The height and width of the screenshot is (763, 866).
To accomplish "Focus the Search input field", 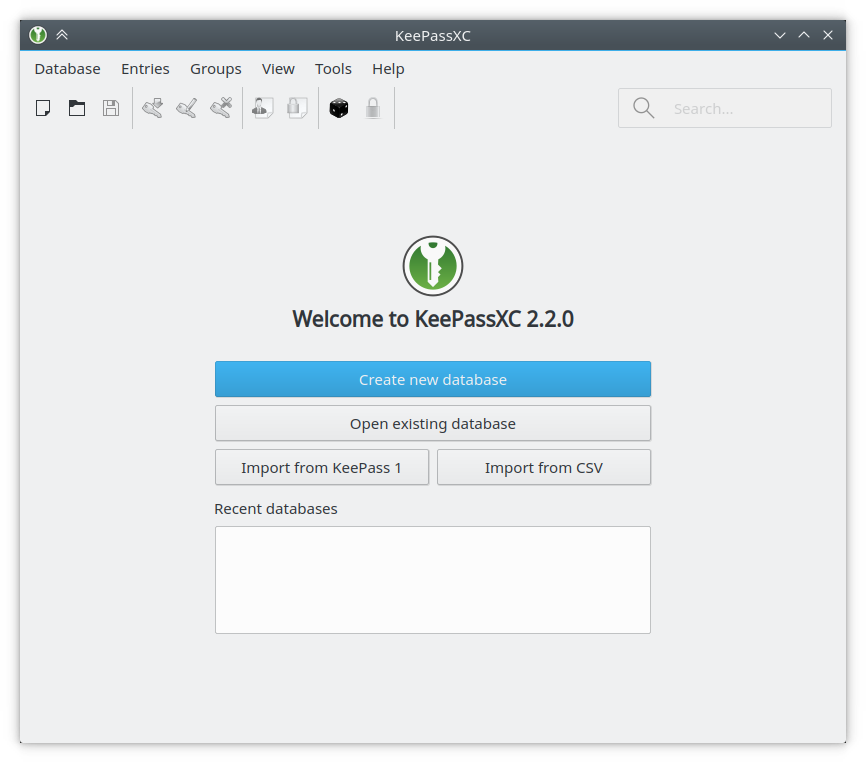I will click(725, 108).
